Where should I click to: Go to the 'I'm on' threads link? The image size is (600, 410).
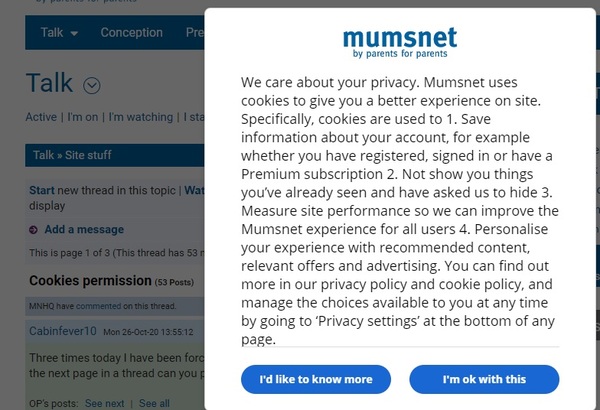point(81,117)
